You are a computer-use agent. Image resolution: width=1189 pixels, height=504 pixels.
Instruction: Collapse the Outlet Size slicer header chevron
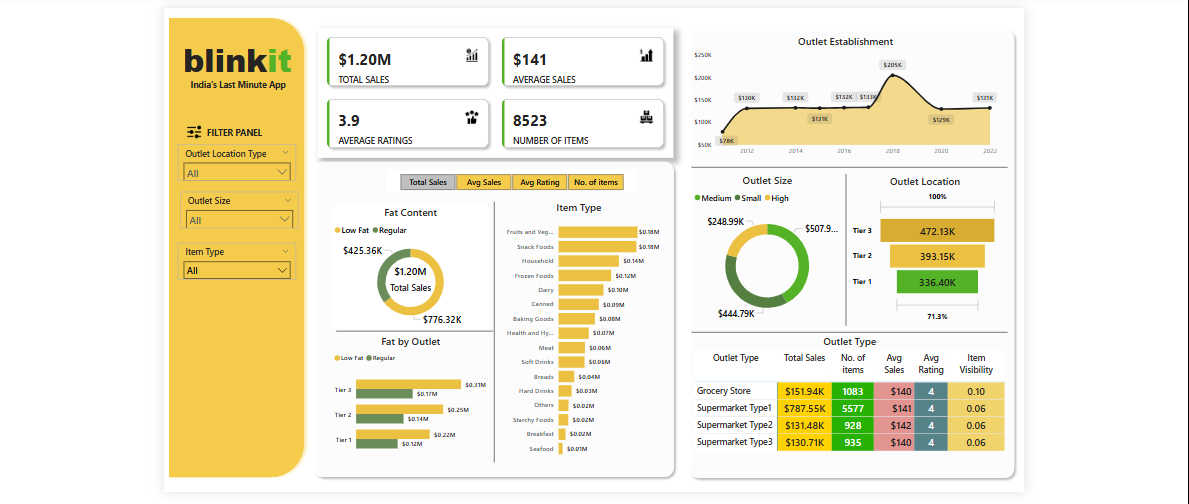285,201
